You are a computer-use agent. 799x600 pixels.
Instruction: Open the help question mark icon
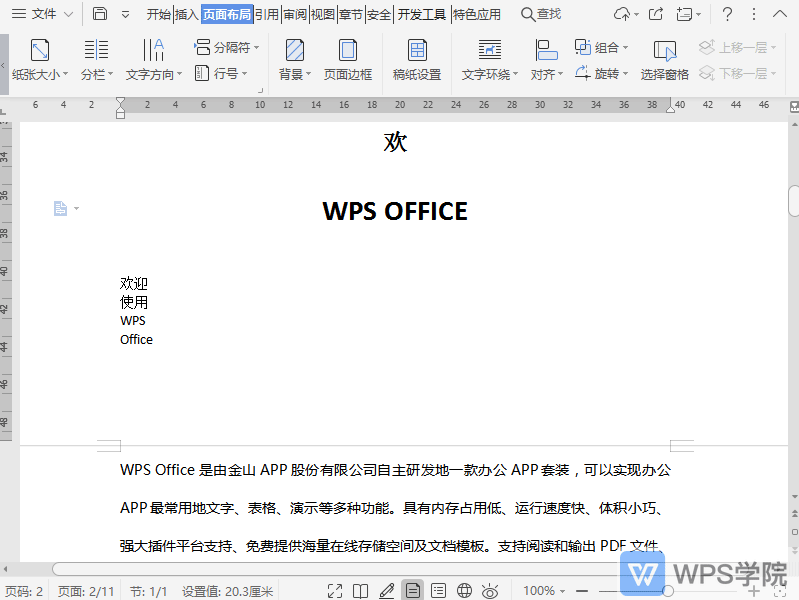coord(728,14)
